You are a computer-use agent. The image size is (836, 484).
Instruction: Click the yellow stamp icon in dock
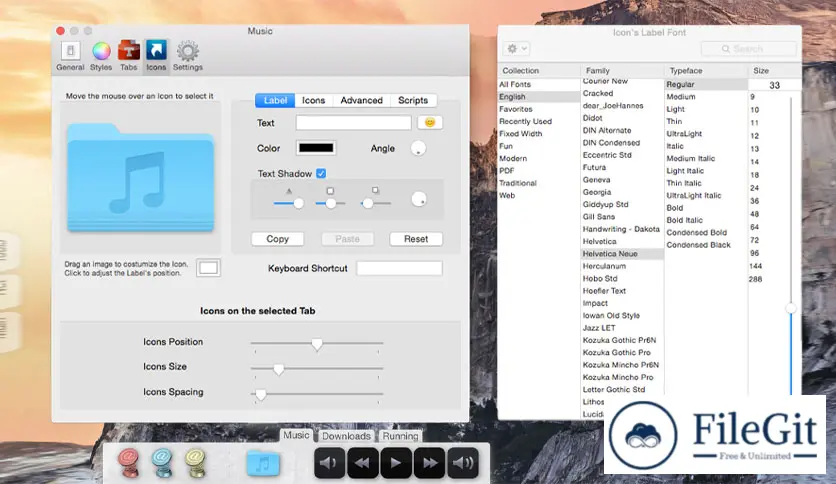(x=195, y=462)
